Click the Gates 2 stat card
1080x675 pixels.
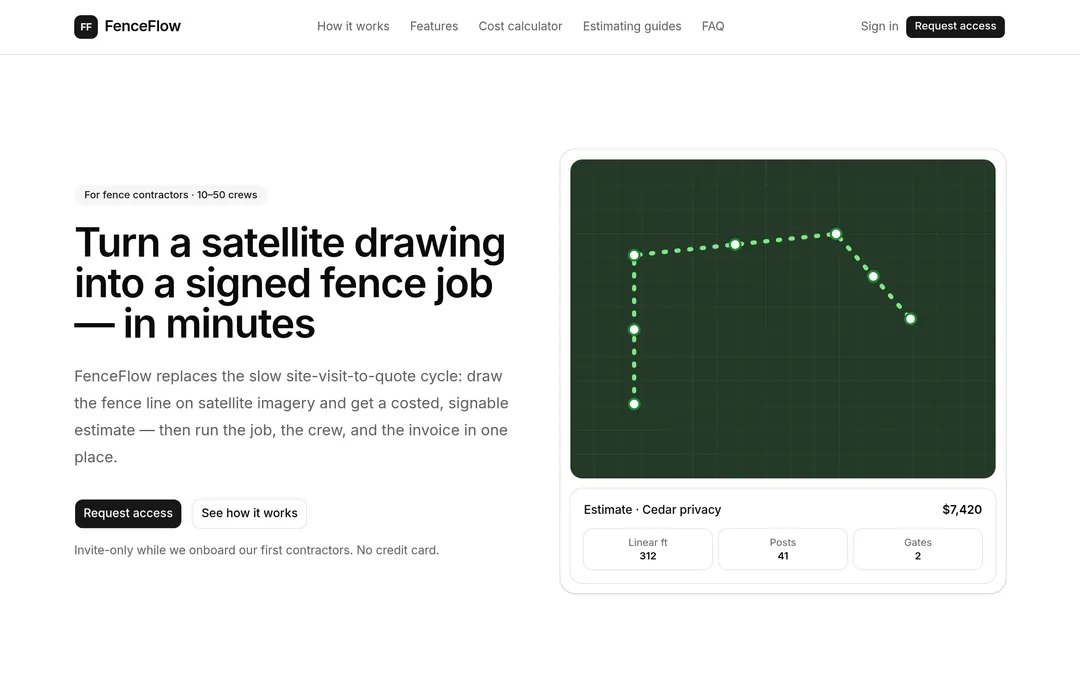[918, 549]
